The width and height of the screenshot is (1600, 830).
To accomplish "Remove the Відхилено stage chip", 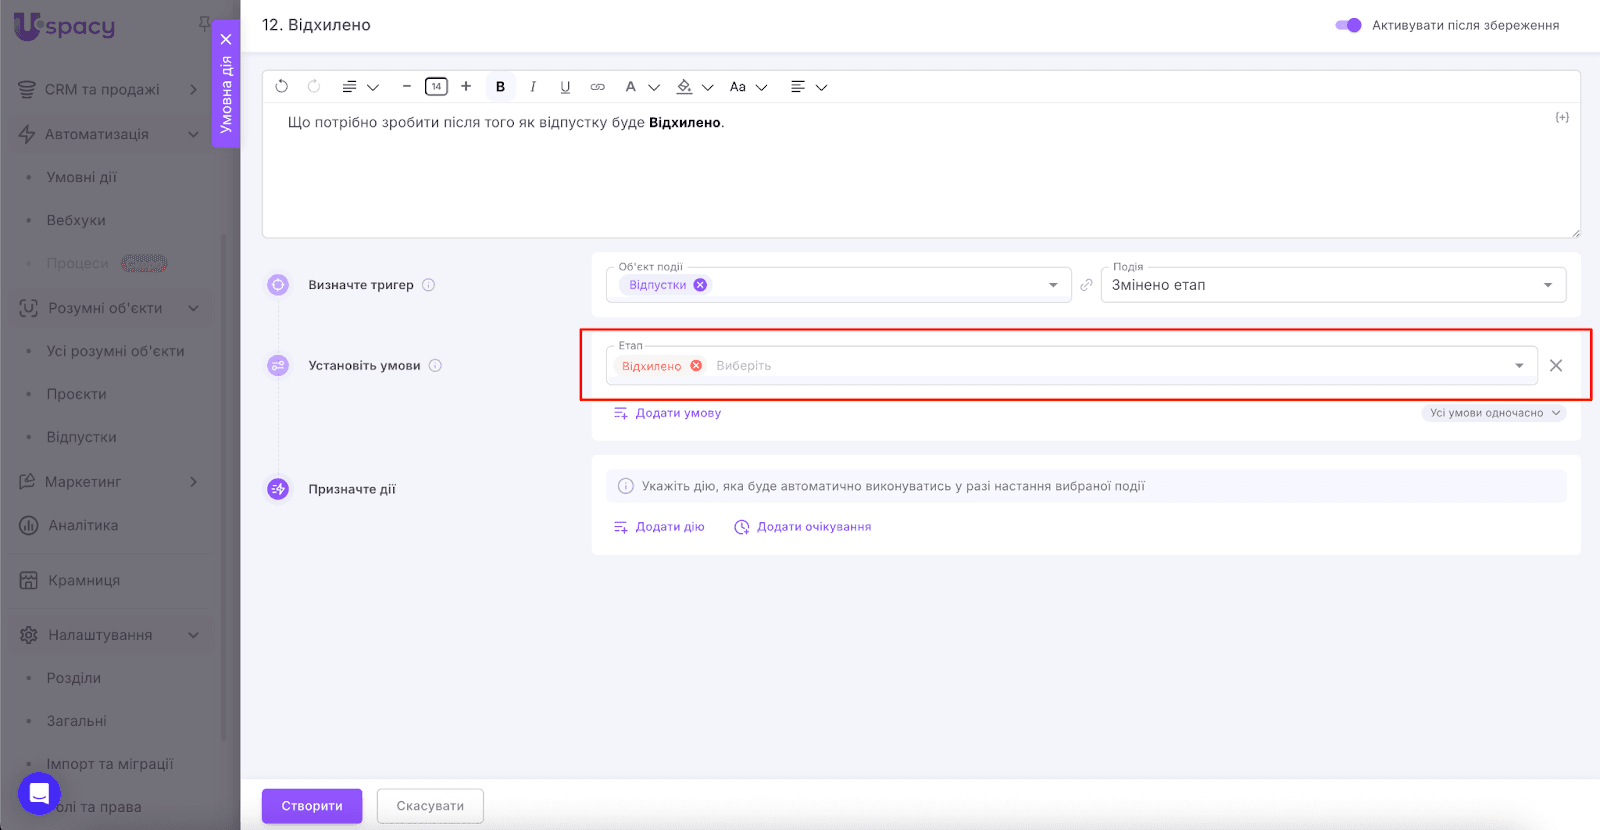I will point(696,366).
